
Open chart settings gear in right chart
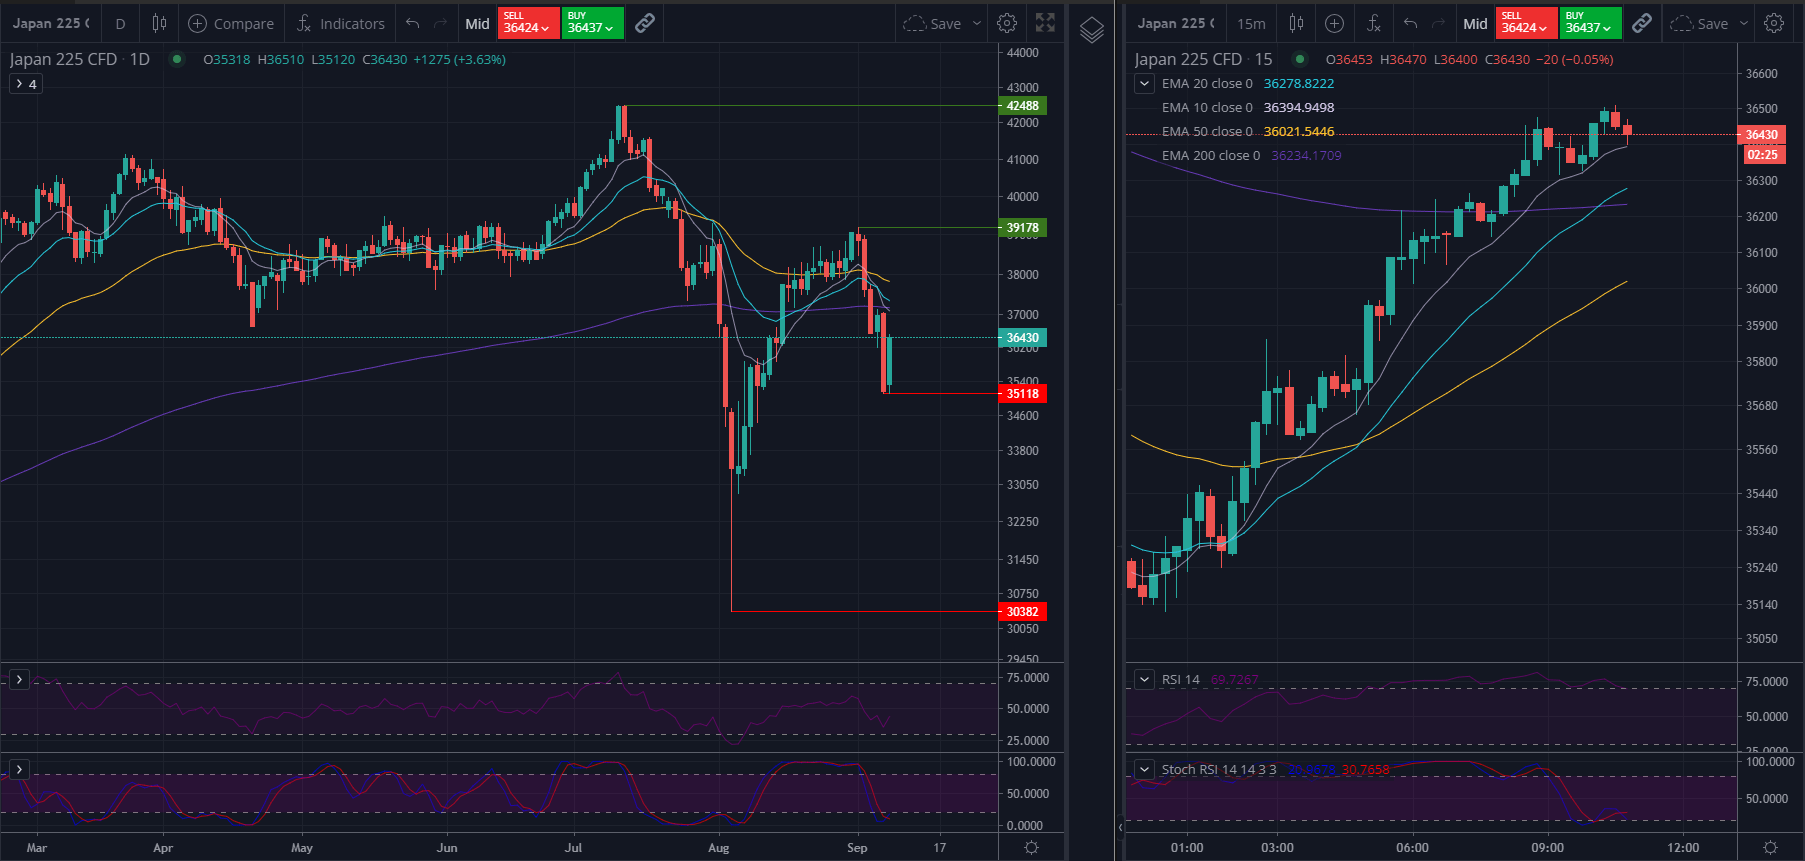click(x=1774, y=23)
